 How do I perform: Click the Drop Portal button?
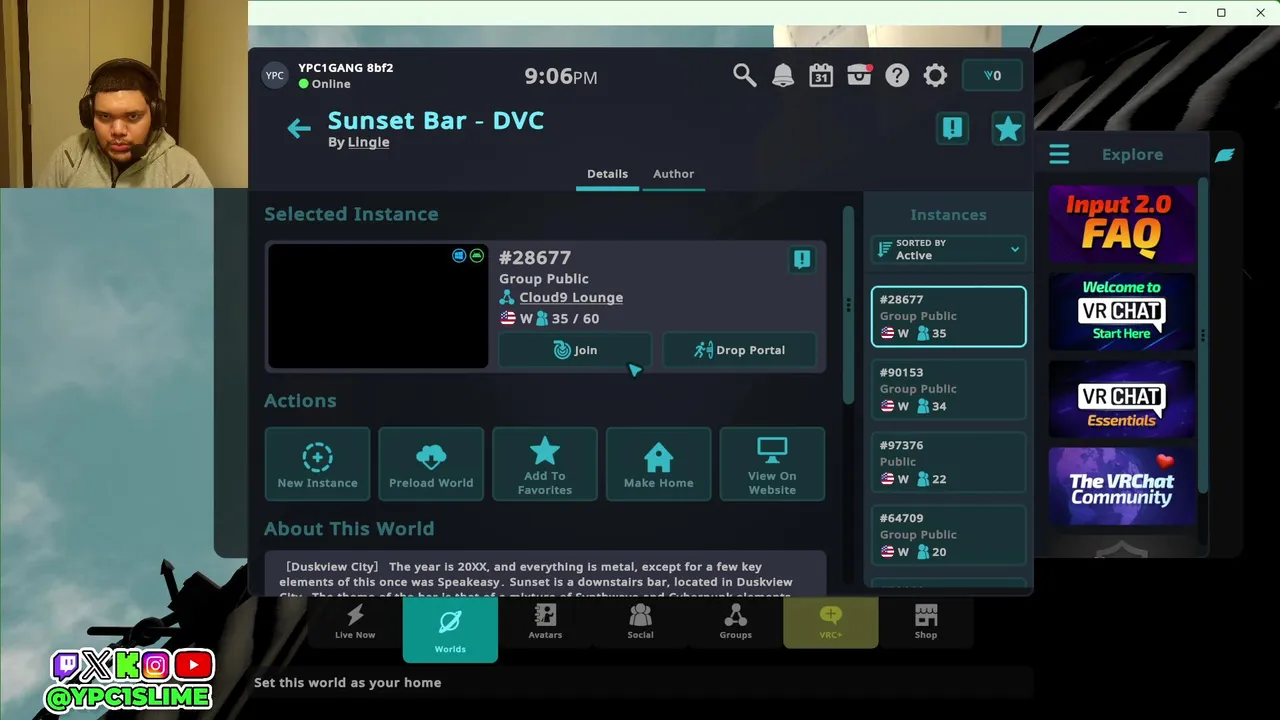pyautogui.click(x=739, y=350)
